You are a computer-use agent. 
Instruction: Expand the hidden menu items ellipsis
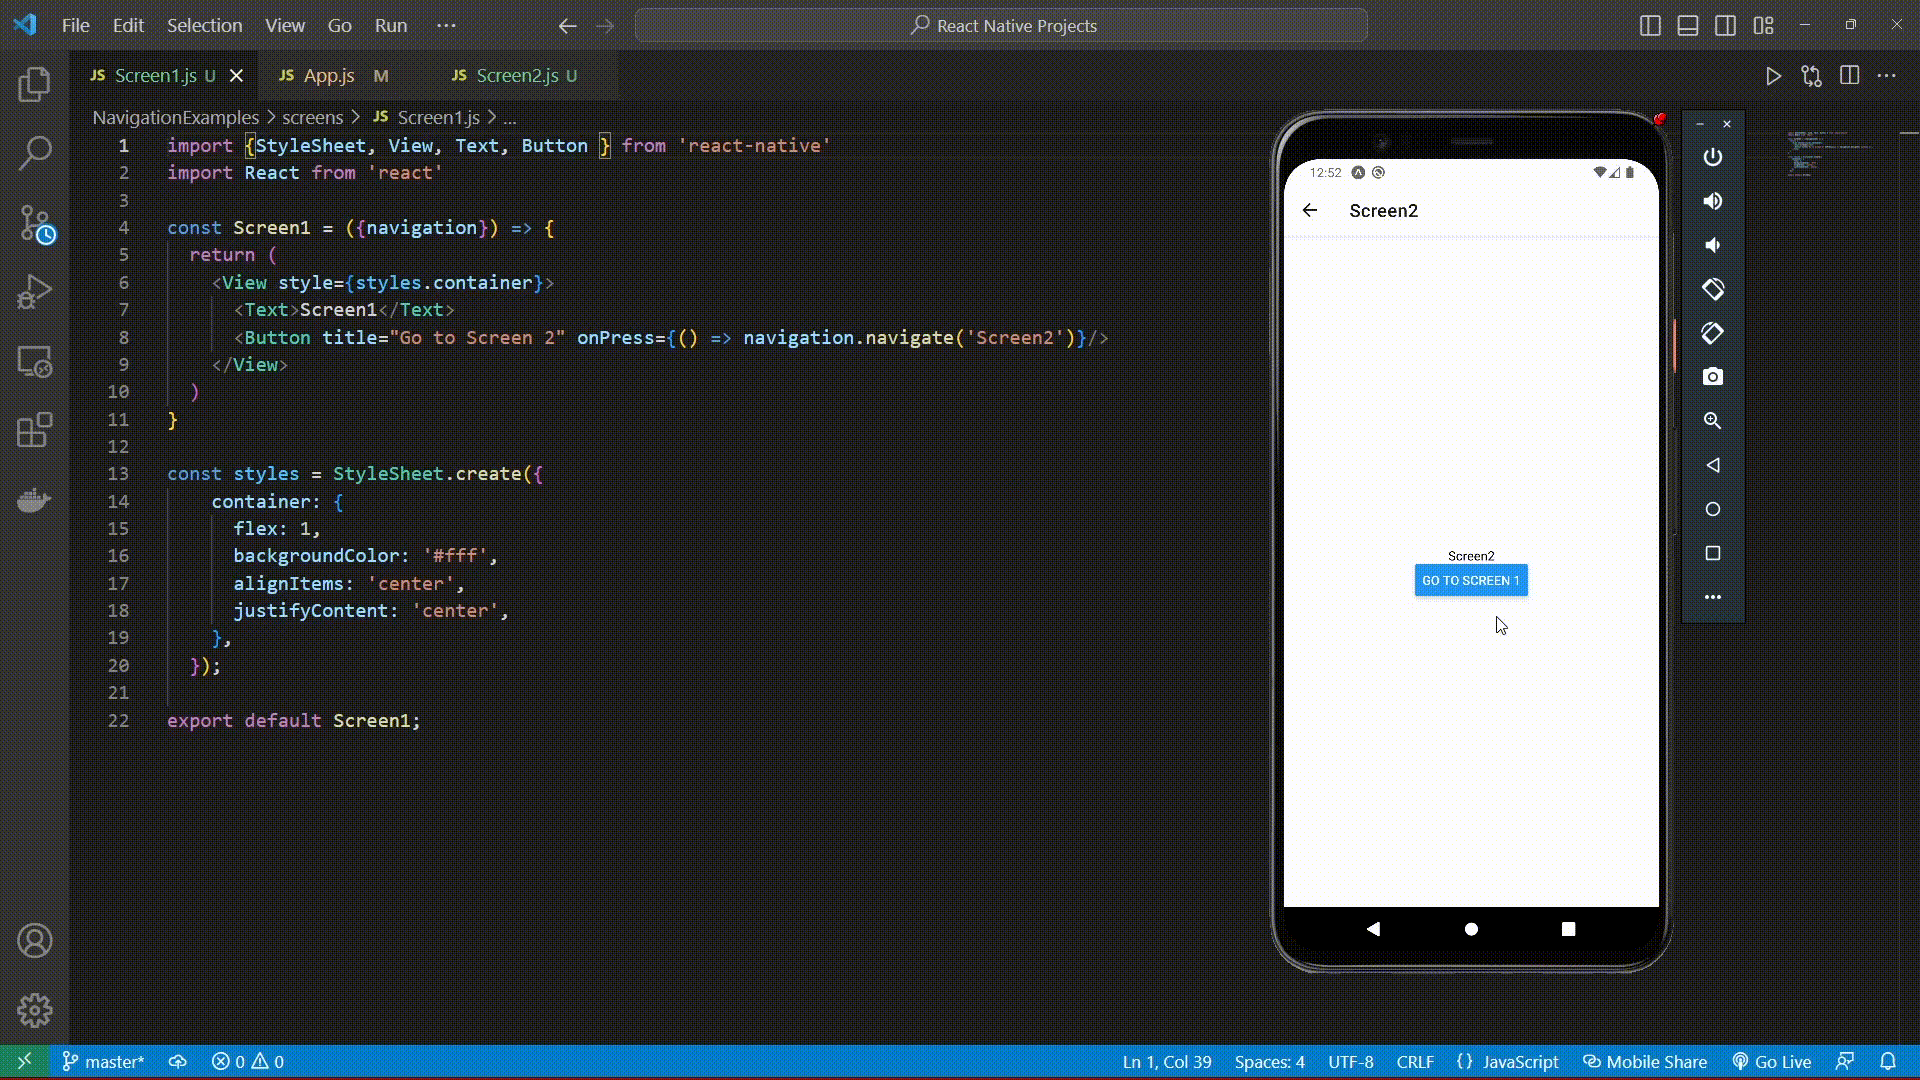click(x=446, y=26)
